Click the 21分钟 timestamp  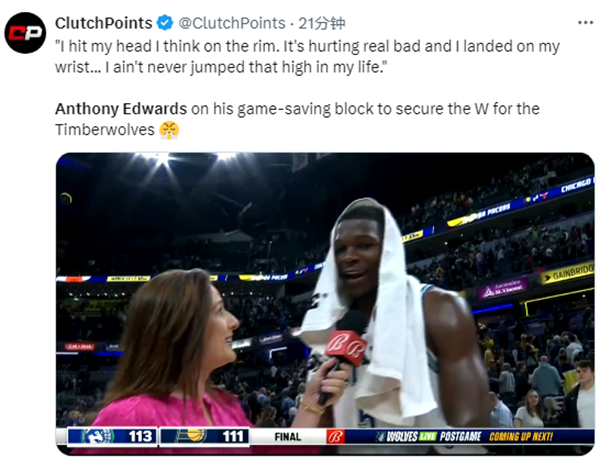(322, 23)
